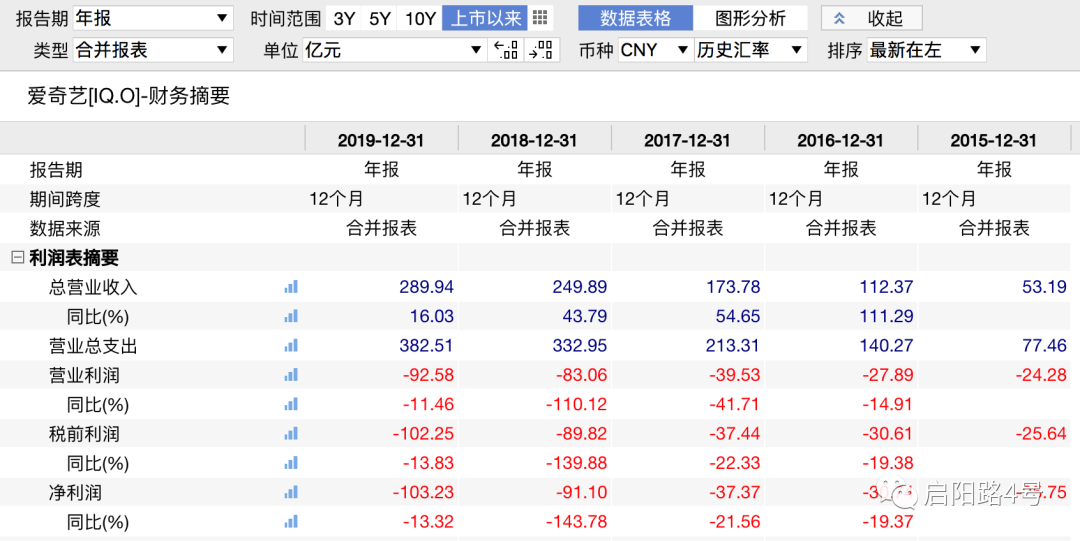Viewport: 1080px width, 541px height.
Task: Select the 5Y time range
Action: point(380,18)
